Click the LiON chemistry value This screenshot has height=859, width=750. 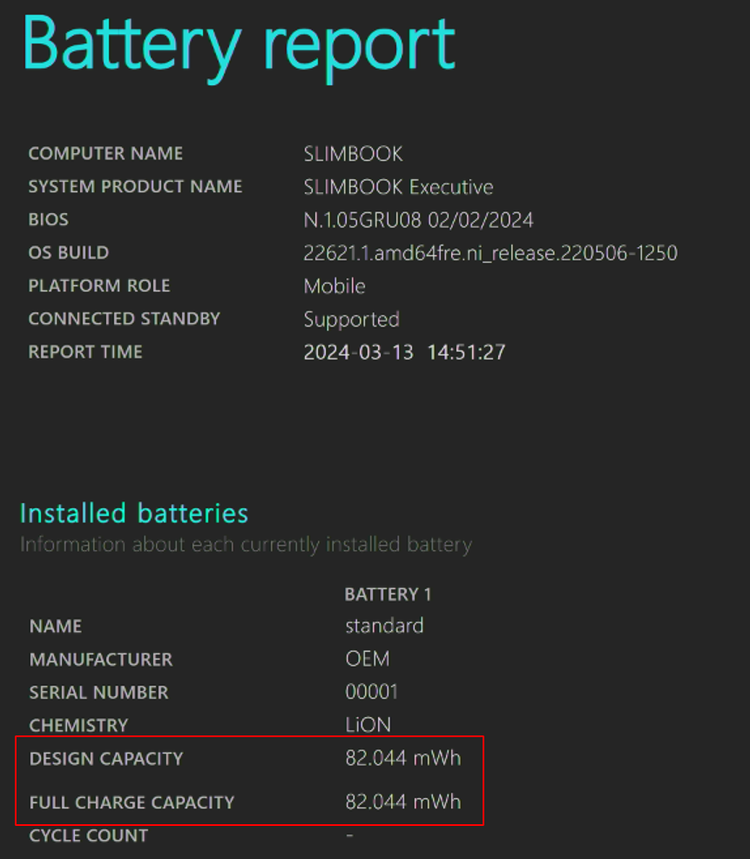368,725
